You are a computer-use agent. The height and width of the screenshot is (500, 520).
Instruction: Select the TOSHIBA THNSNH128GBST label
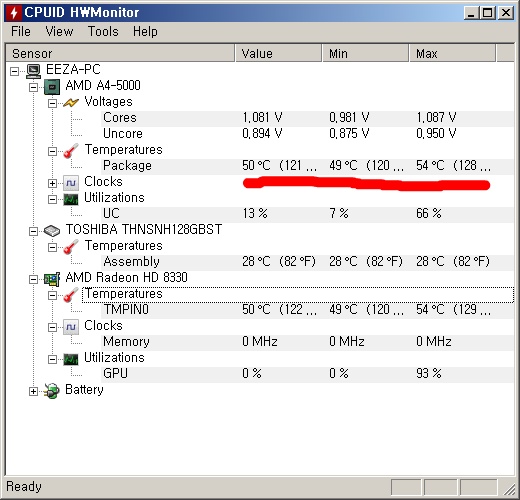click(144, 230)
